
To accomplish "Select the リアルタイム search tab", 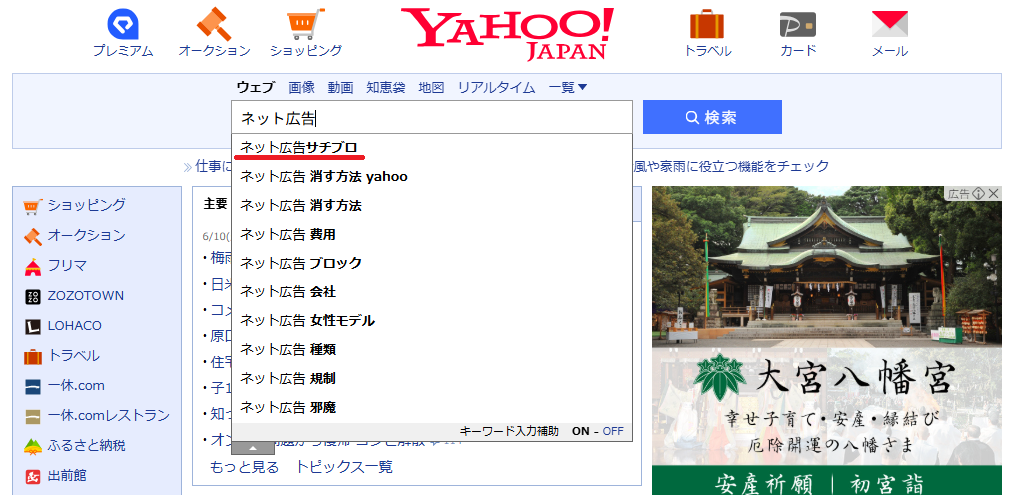I will pyautogui.click(x=496, y=87).
